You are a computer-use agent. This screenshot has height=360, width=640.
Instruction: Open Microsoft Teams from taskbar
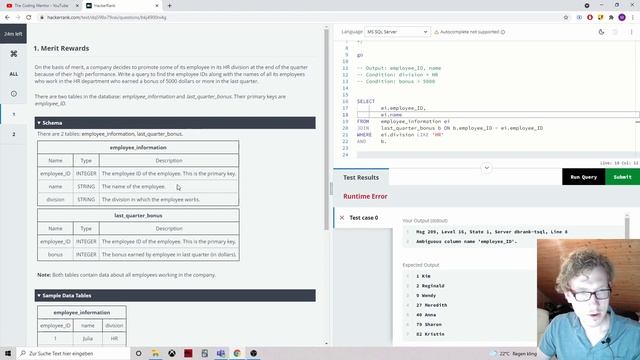click(221, 353)
